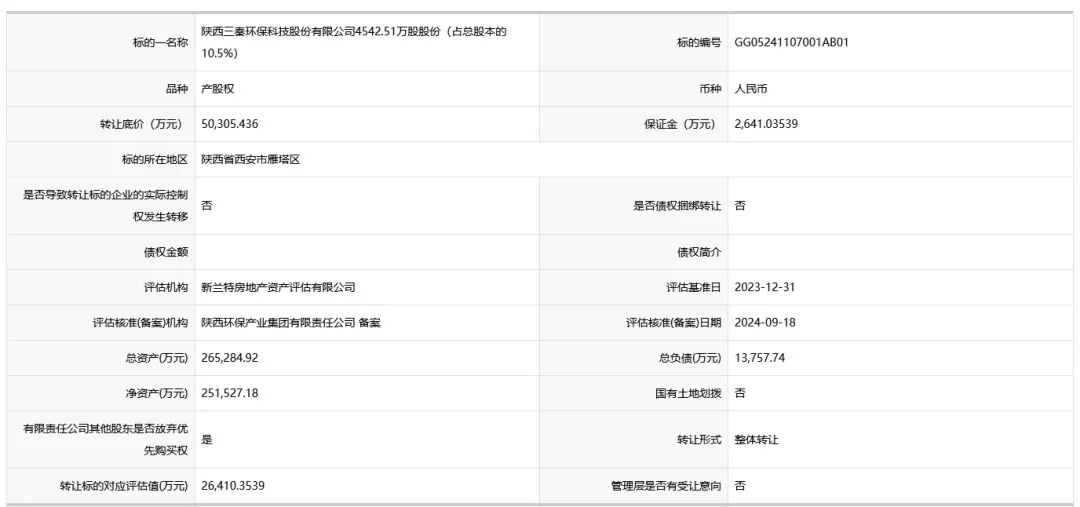Click the 币种 label
The height and width of the screenshot is (507, 1080).
pos(710,89)
